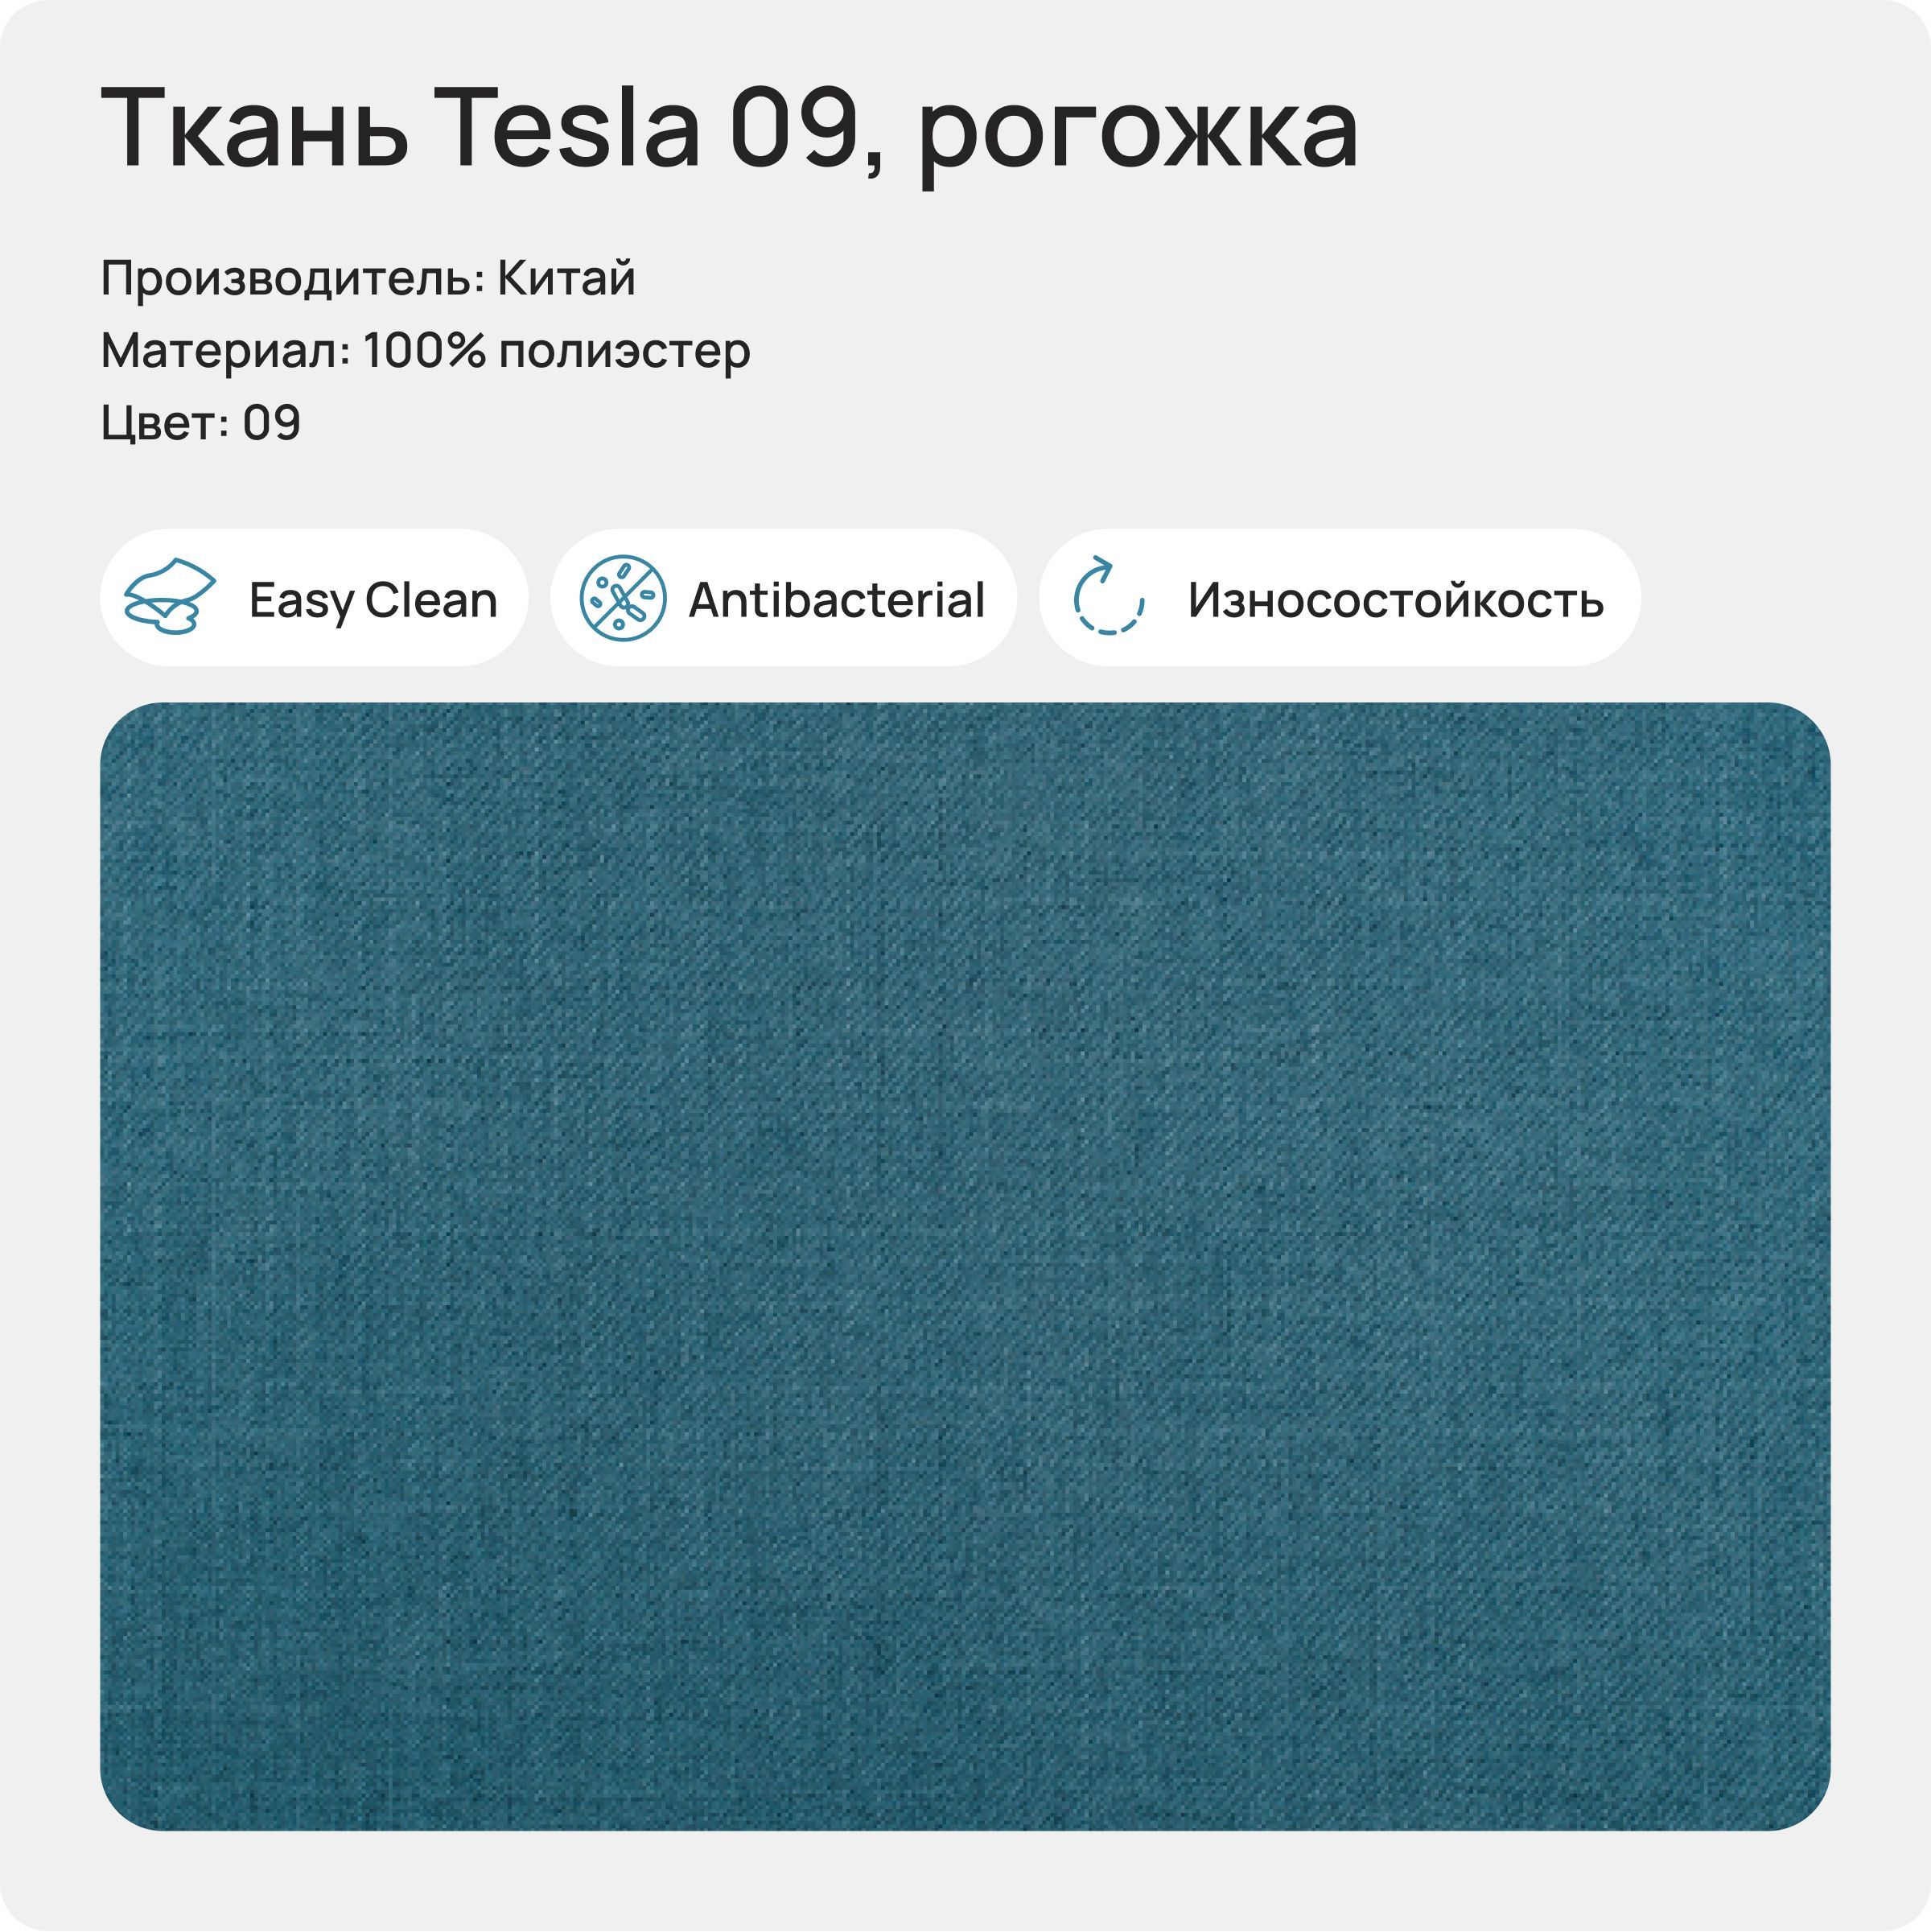1931x1932 pixels.
Task: Click the Износостойкость label text
Action: click(1395, 601)
